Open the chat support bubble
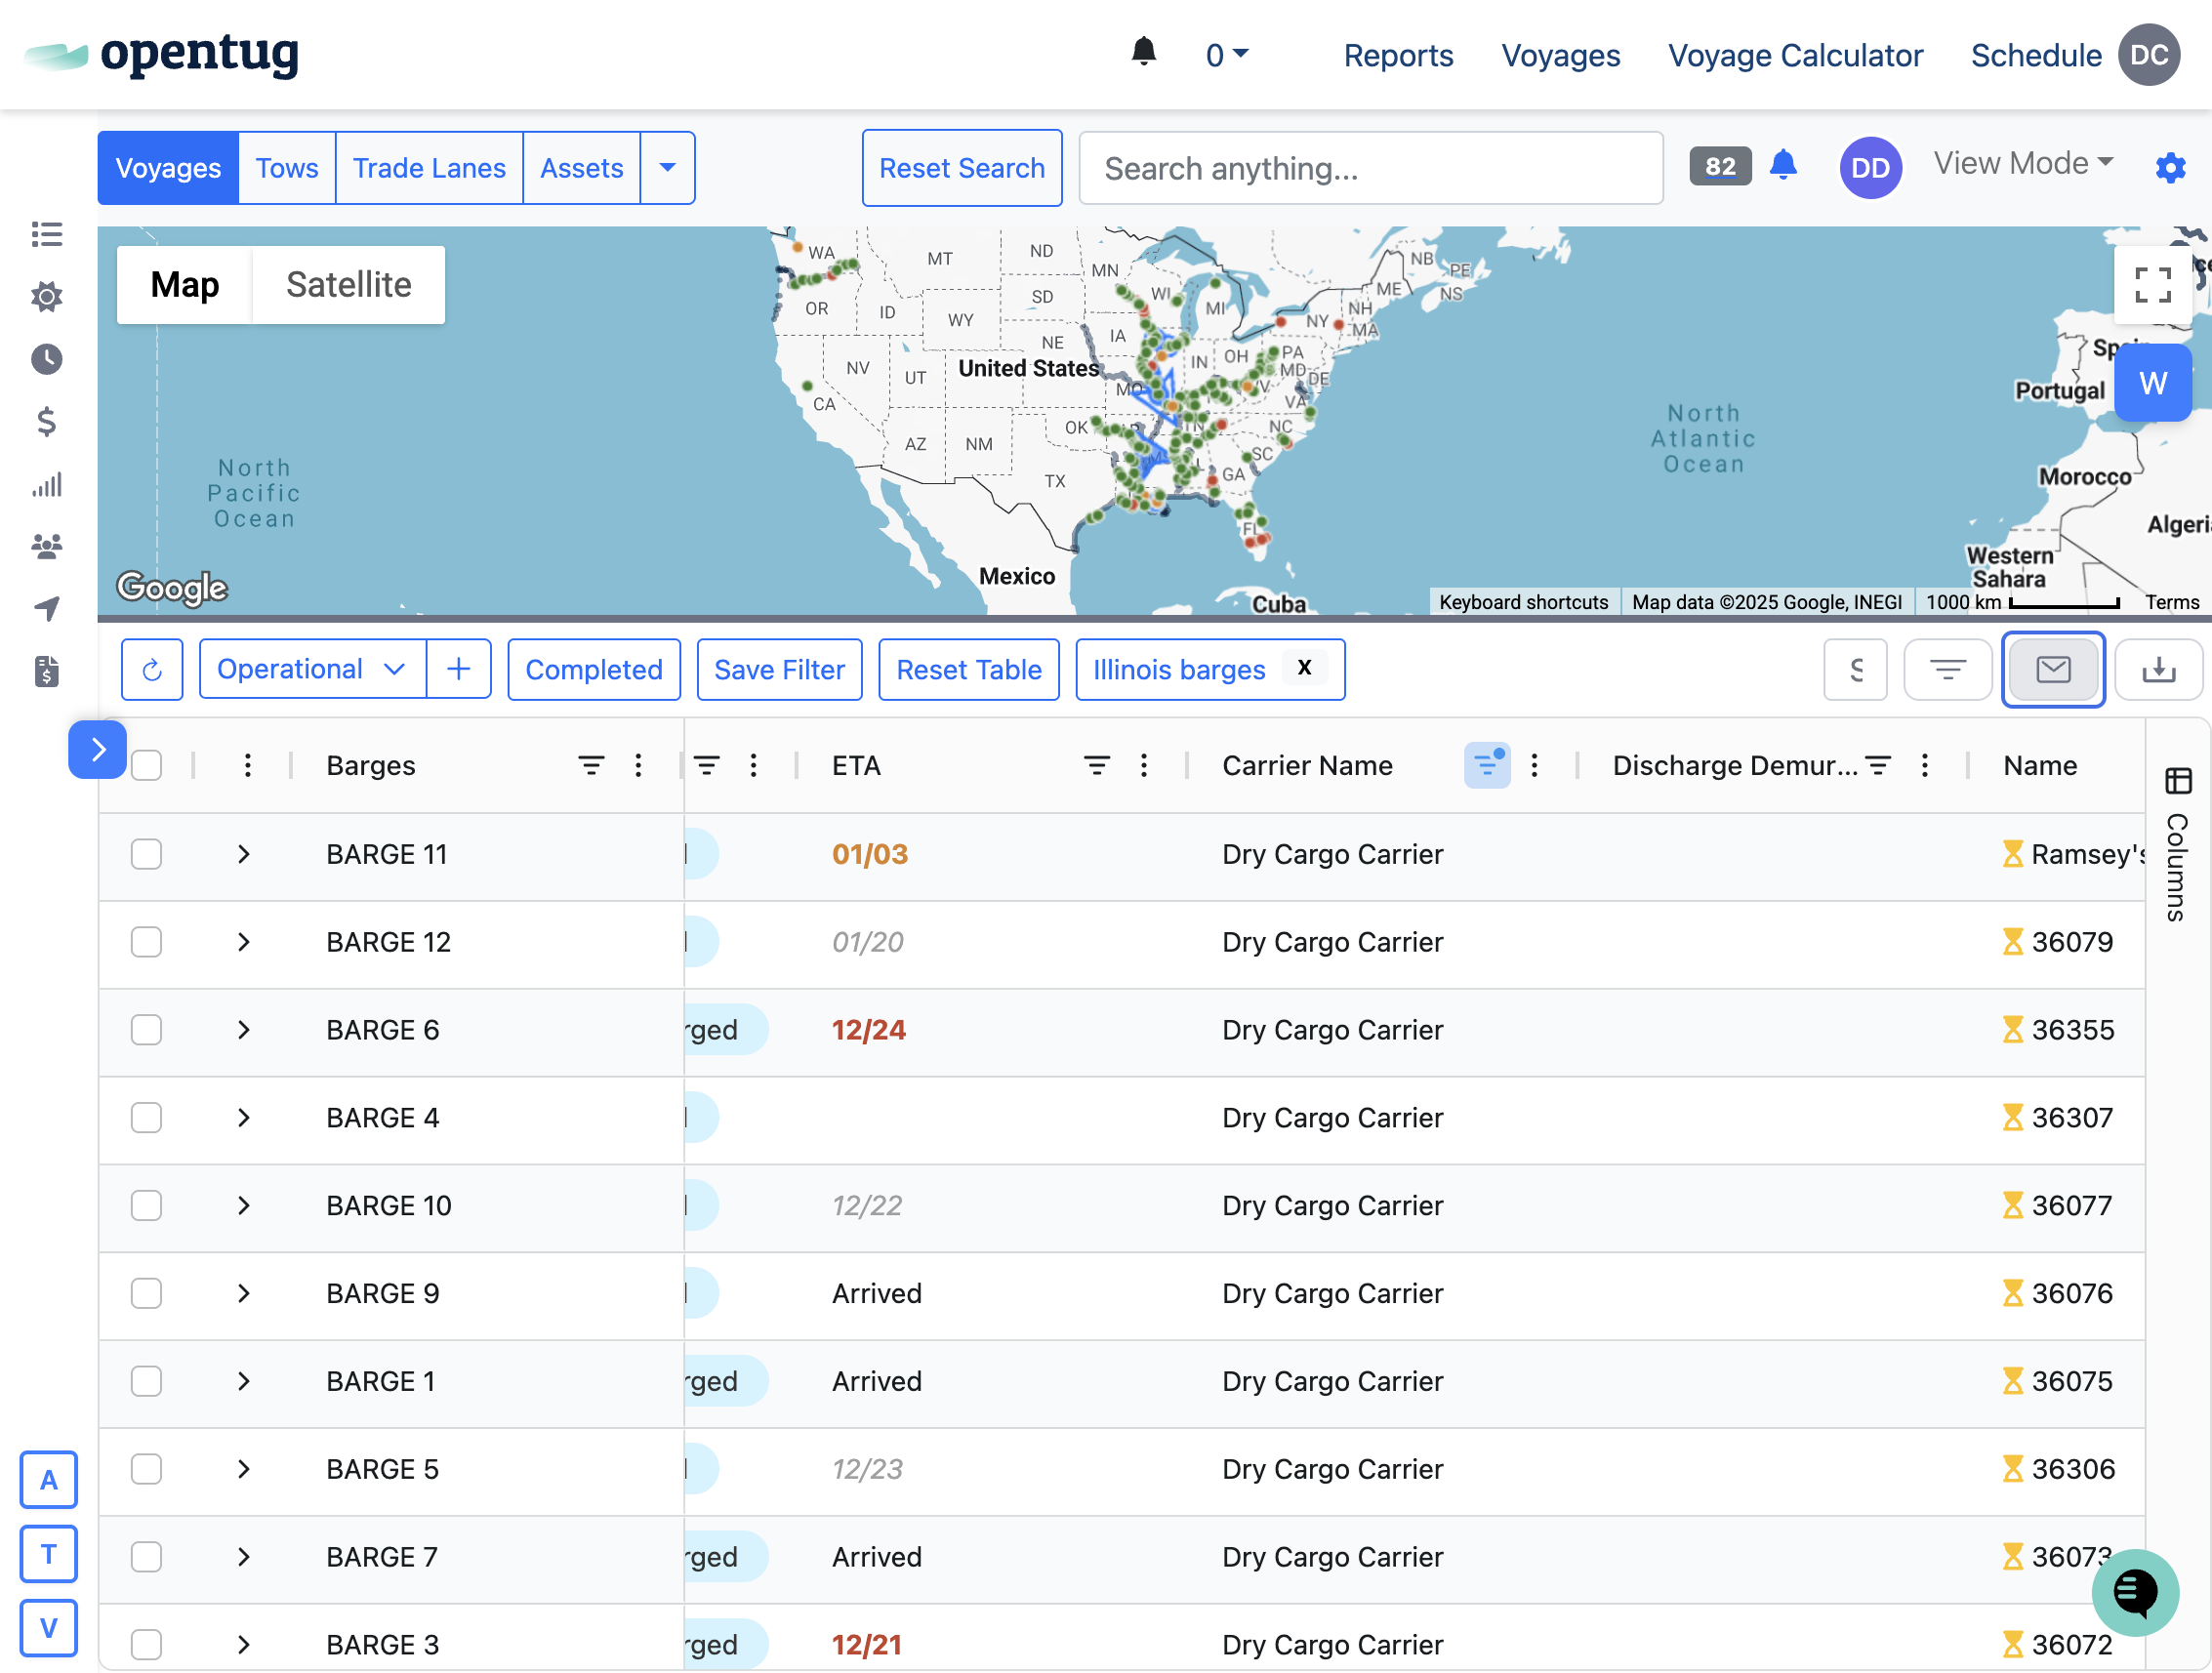 [x=2134, y=1591]
